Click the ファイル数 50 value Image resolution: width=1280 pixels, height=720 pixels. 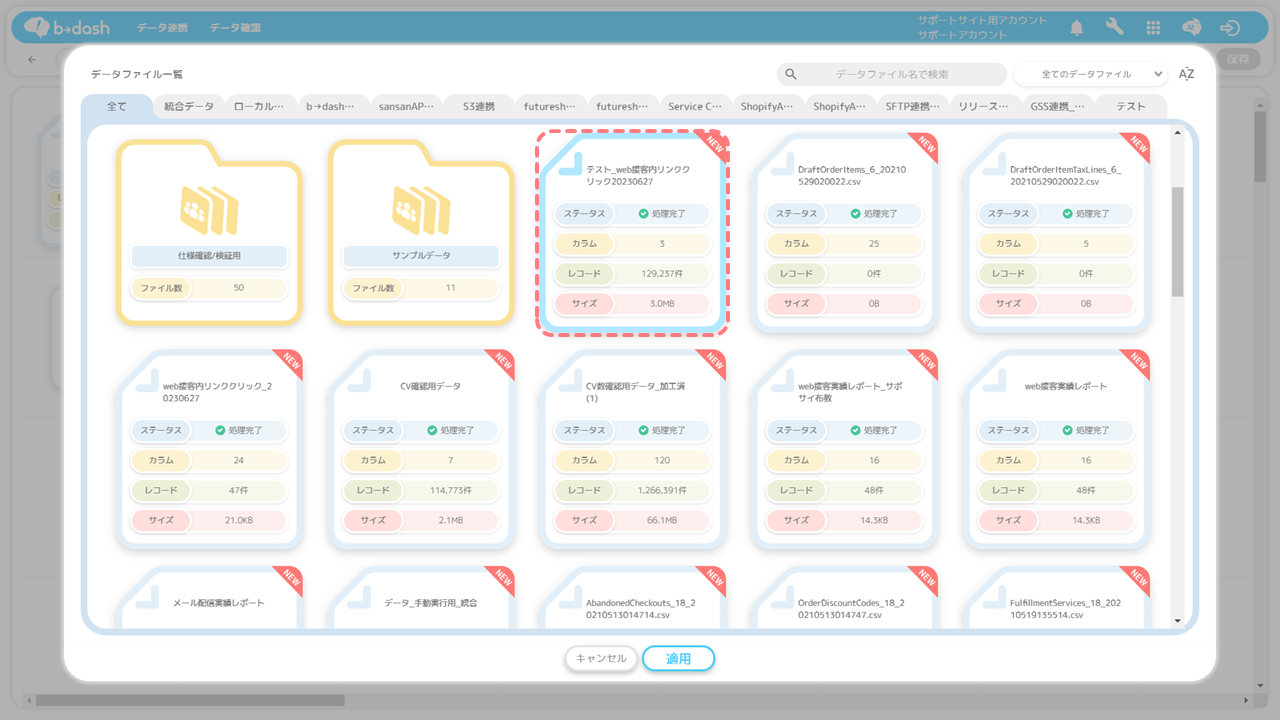tap(238, 288)
